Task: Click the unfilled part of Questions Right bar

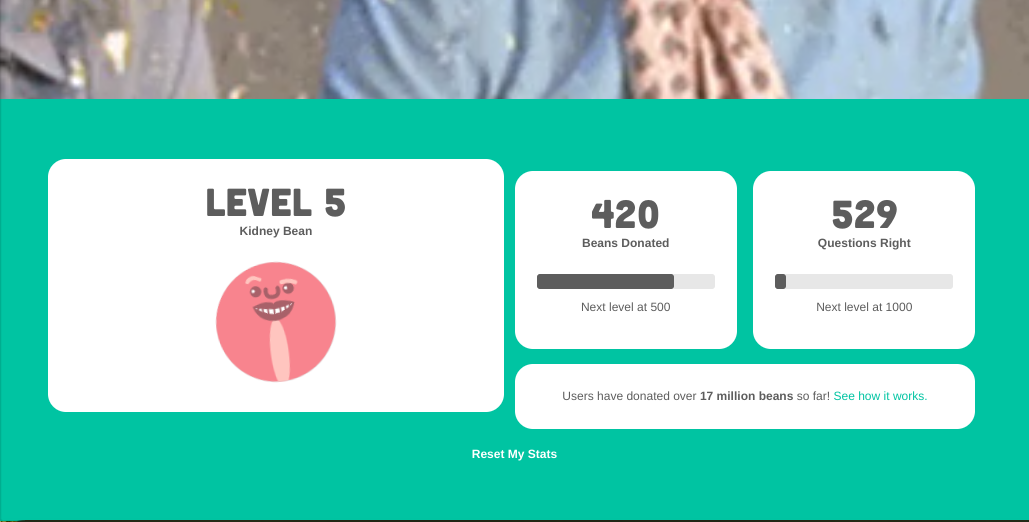Action: 870,282
